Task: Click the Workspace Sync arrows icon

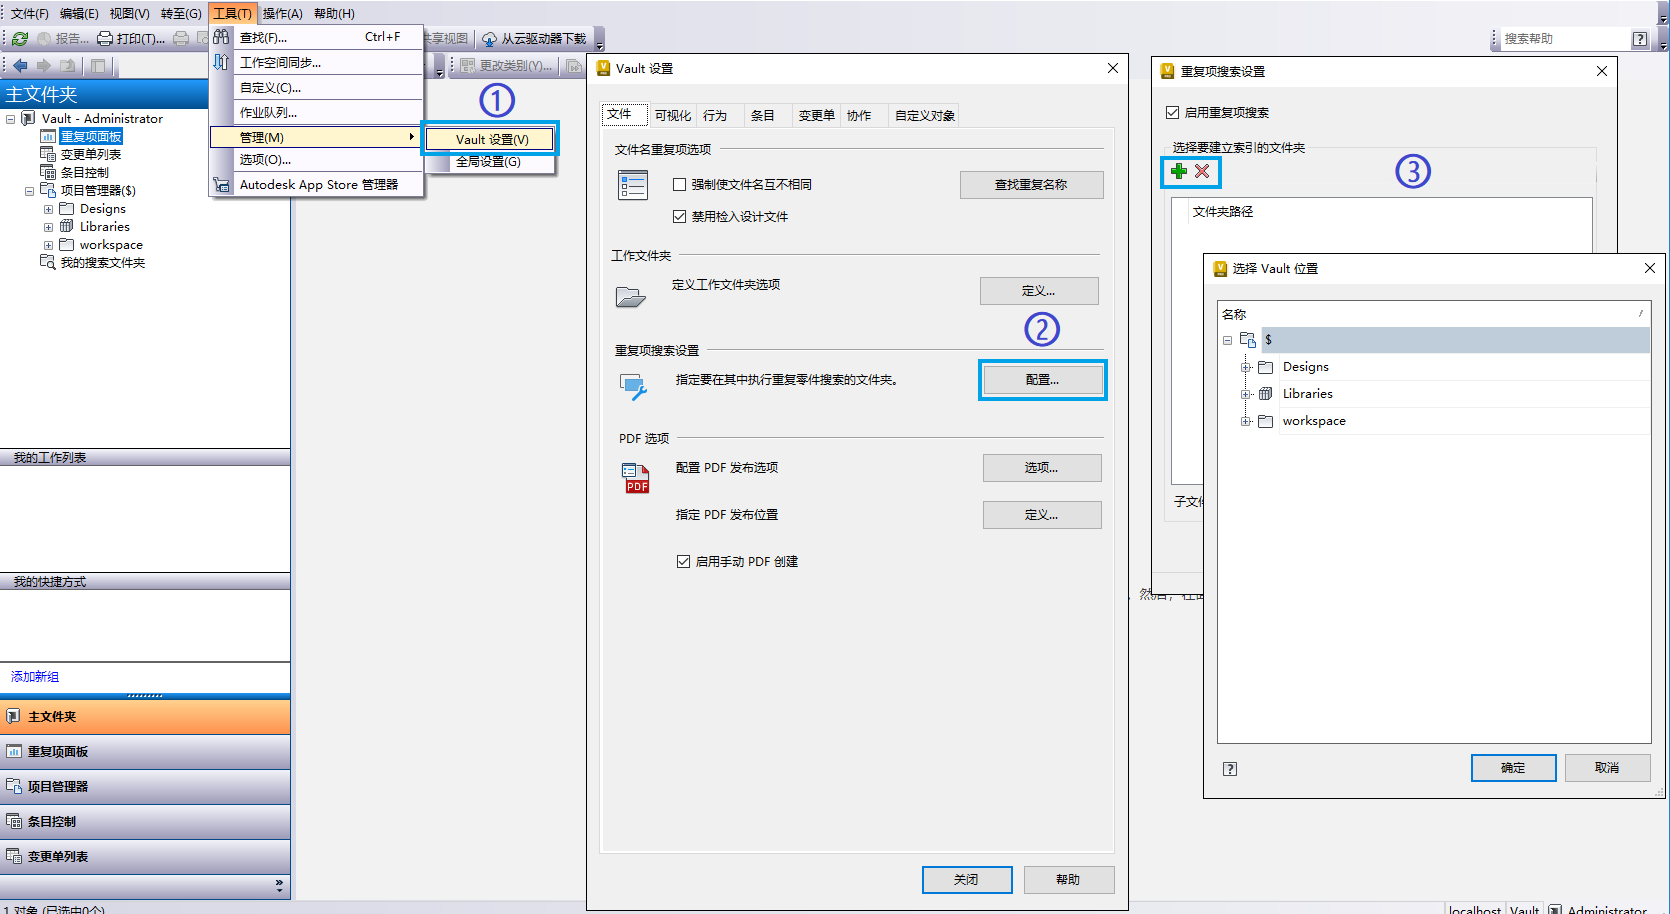Action: coord(221,62)
